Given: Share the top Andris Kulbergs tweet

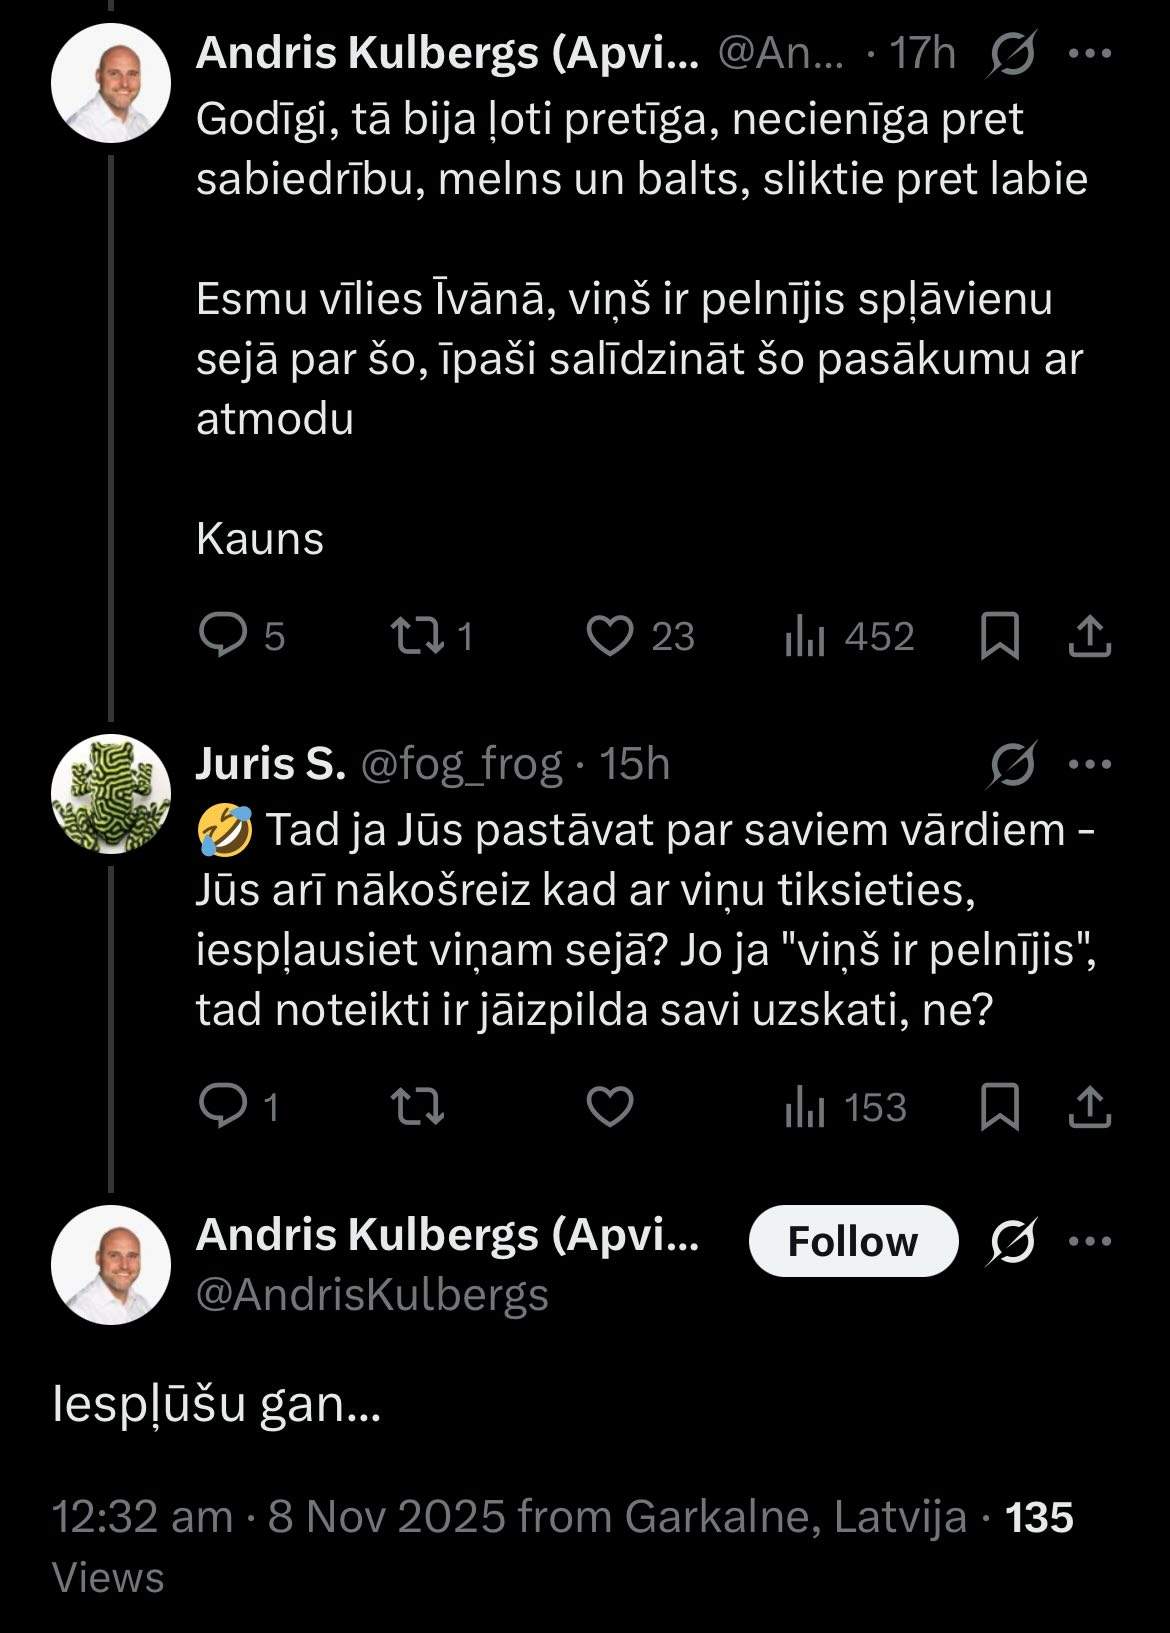Looking at the screenshot, I should click(1090, 636).
